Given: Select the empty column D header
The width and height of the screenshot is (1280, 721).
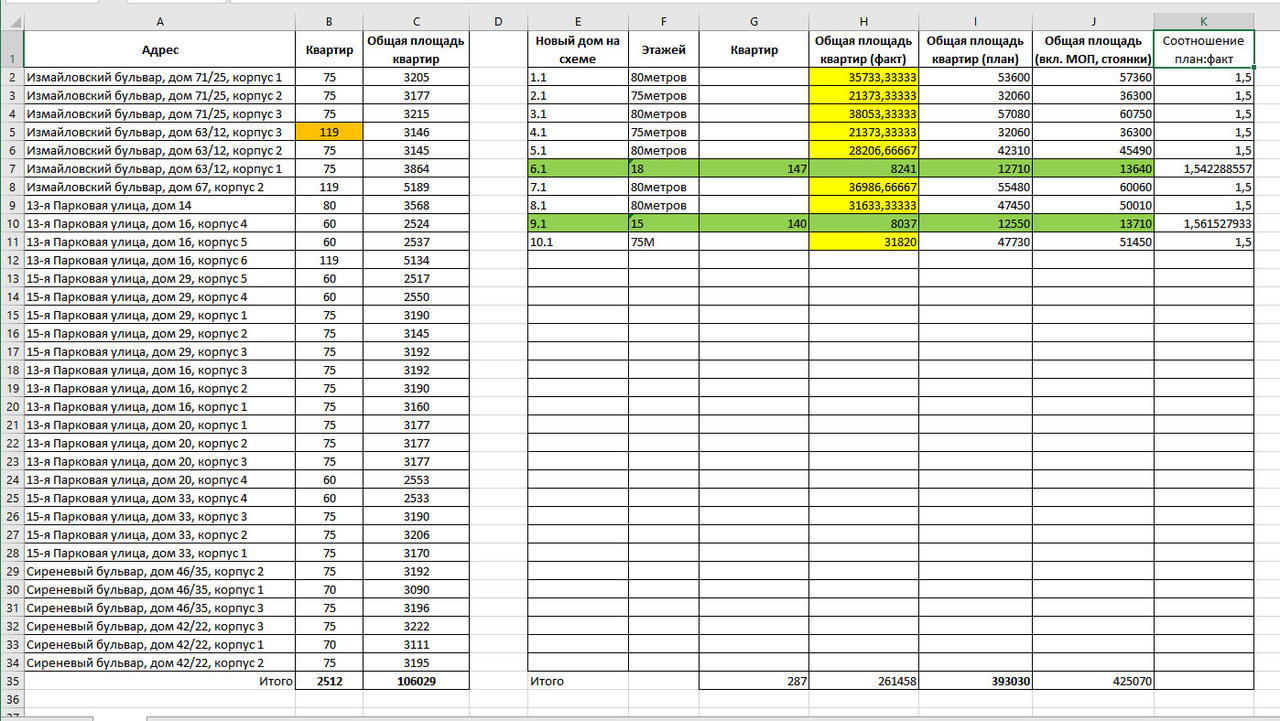Looking at the screenshot, I should tap(498, 21).
